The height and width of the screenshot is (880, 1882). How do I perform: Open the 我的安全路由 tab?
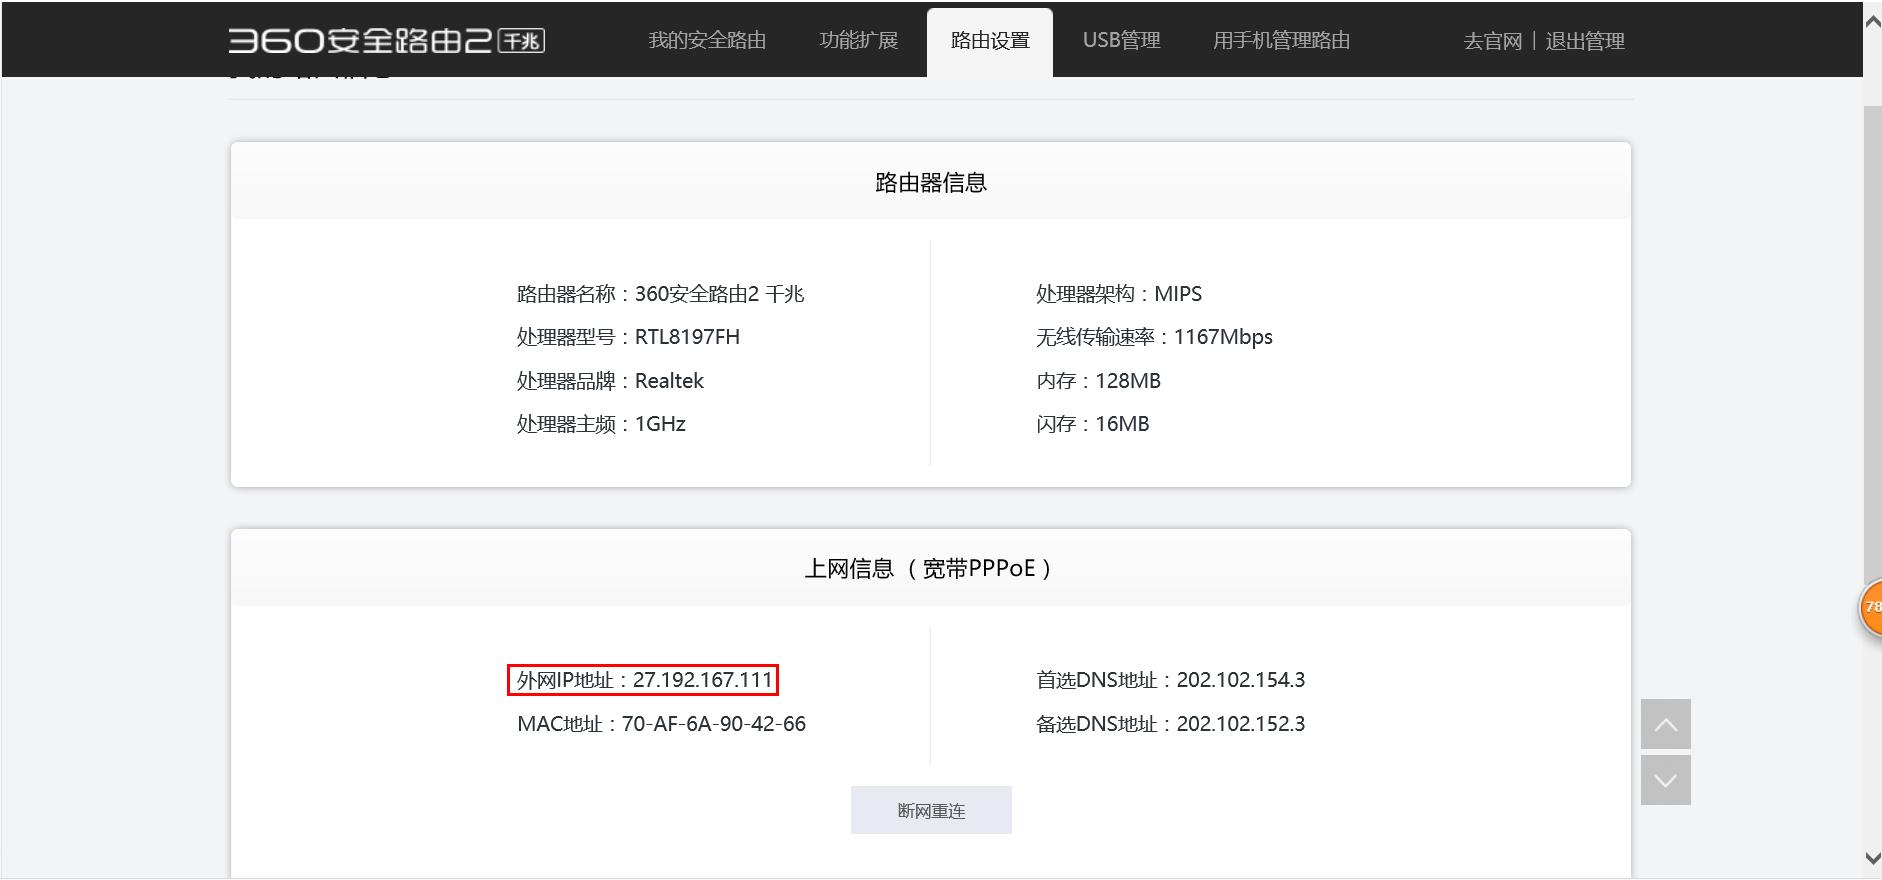(x=707, y=40)
